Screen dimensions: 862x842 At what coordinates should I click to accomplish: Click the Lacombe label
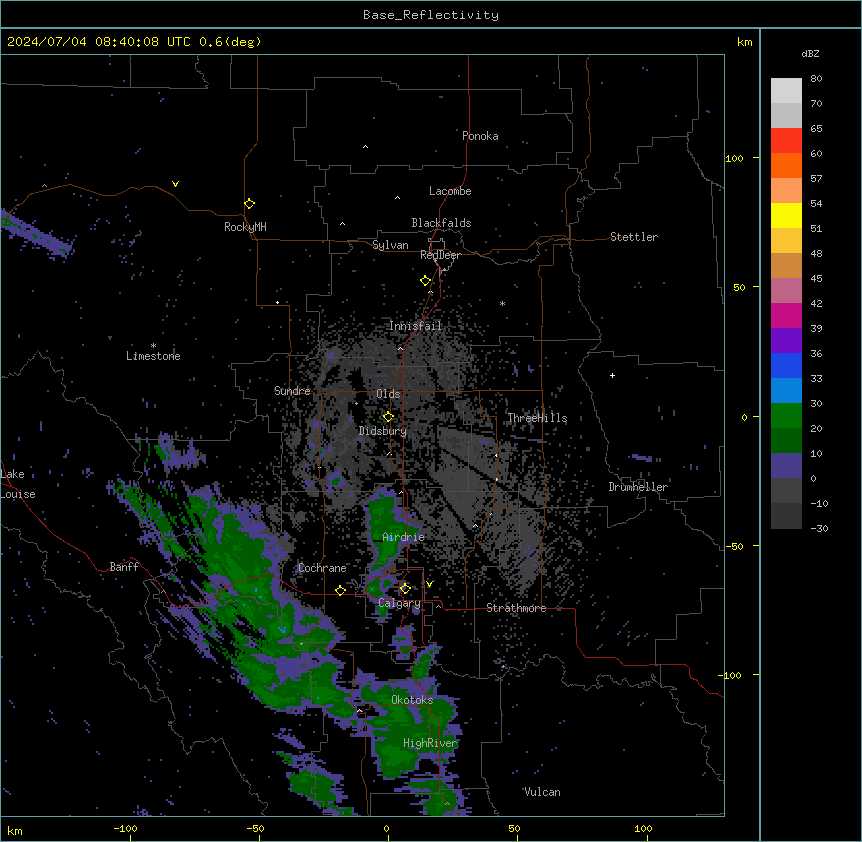pos(450,191)
